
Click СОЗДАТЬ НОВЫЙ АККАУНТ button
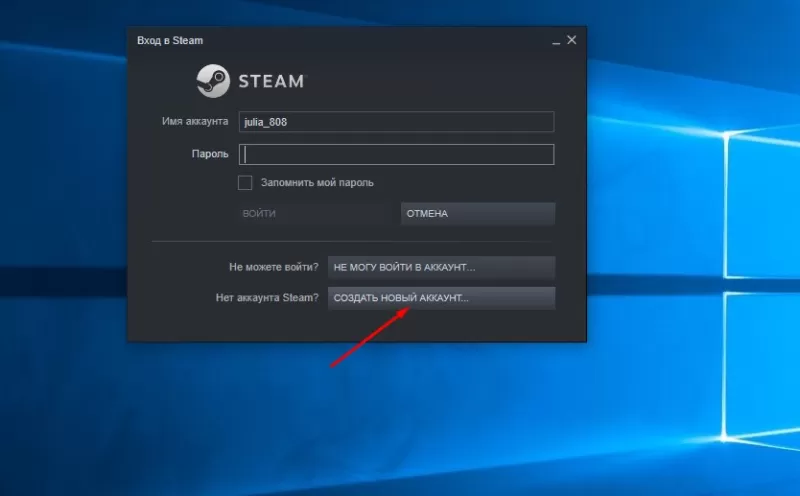[x=441, y=298]
